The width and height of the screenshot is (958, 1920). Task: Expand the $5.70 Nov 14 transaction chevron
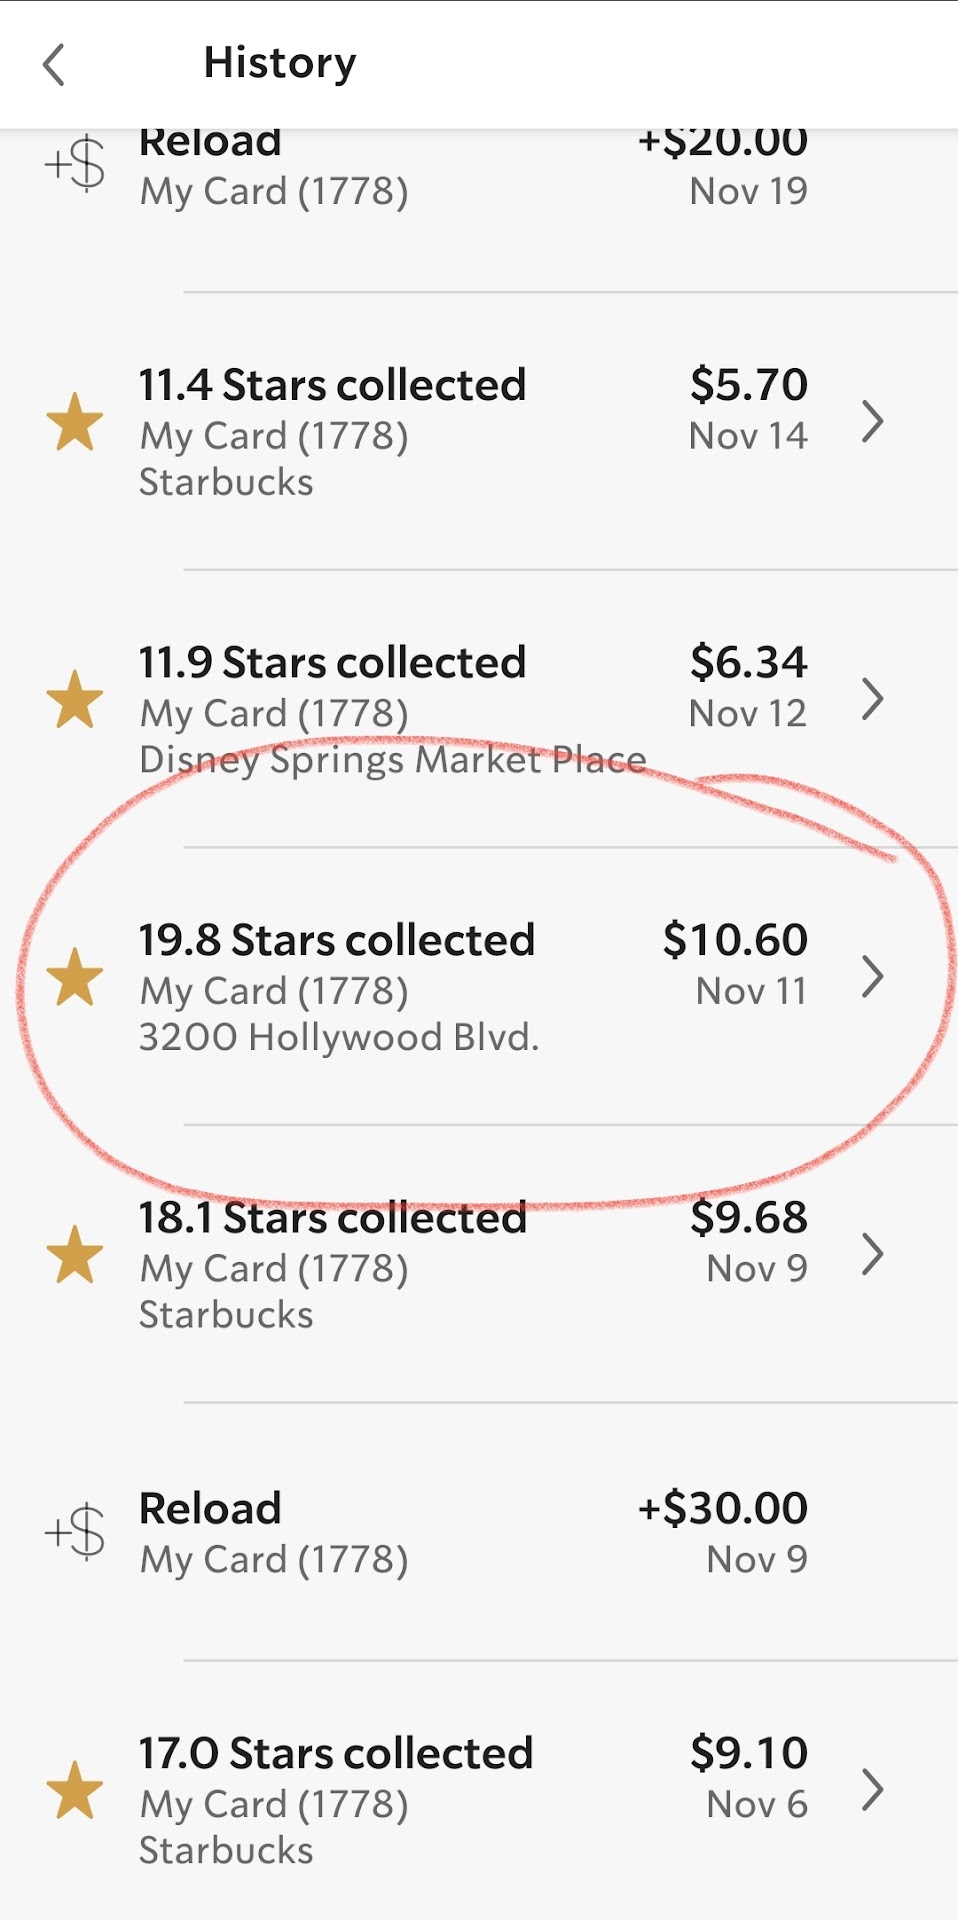872,422
